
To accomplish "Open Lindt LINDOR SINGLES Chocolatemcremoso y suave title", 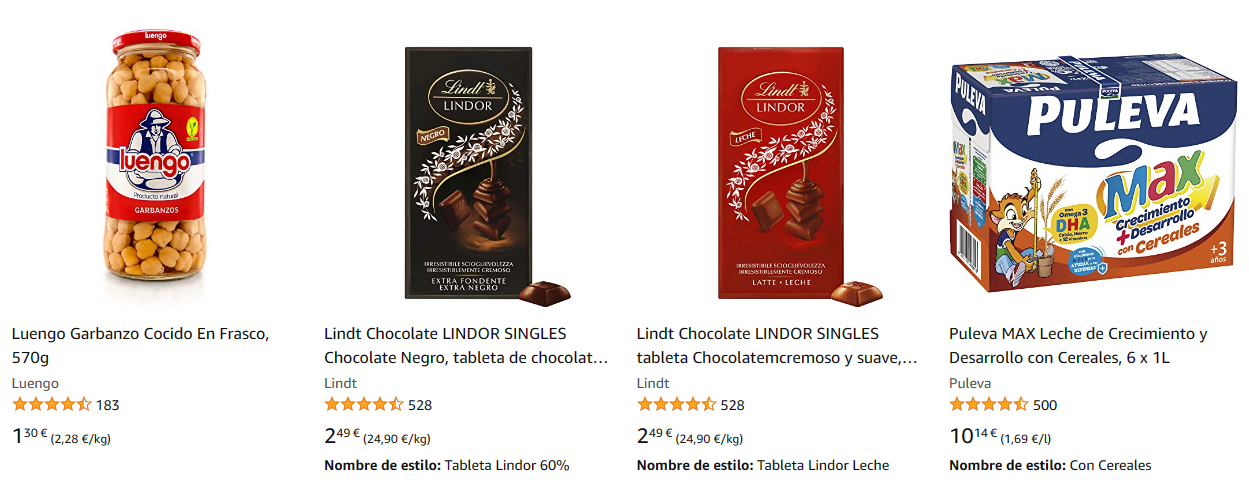I will (777, 345).
